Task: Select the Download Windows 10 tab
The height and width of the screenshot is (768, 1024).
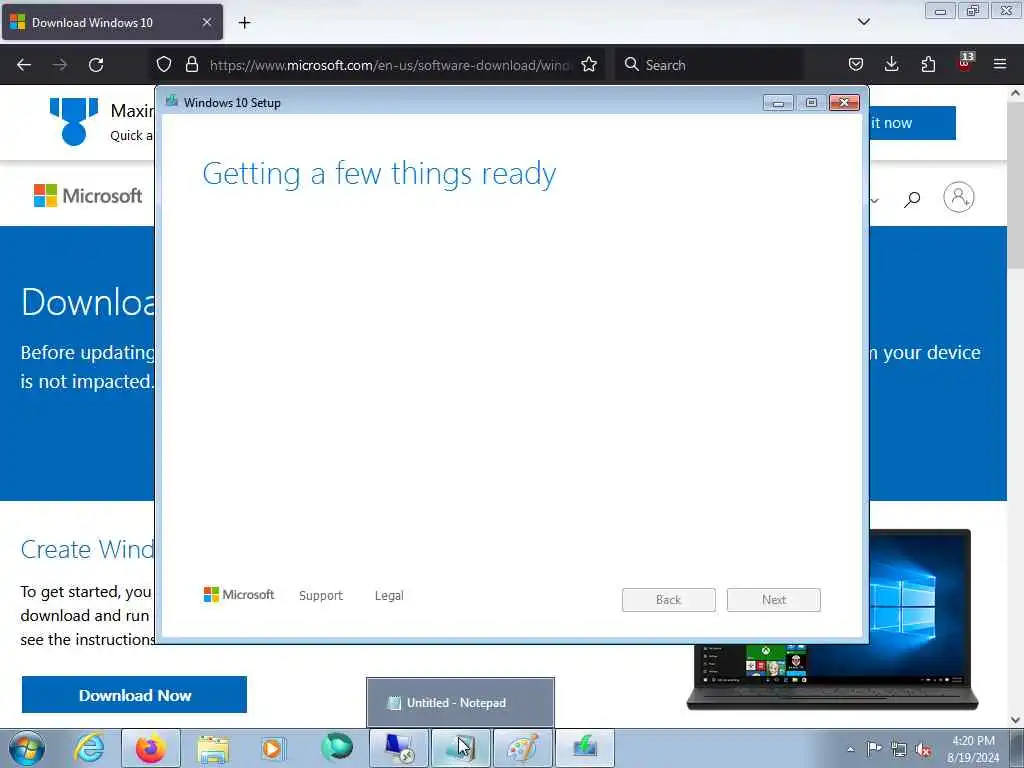Action: (112, 22)
